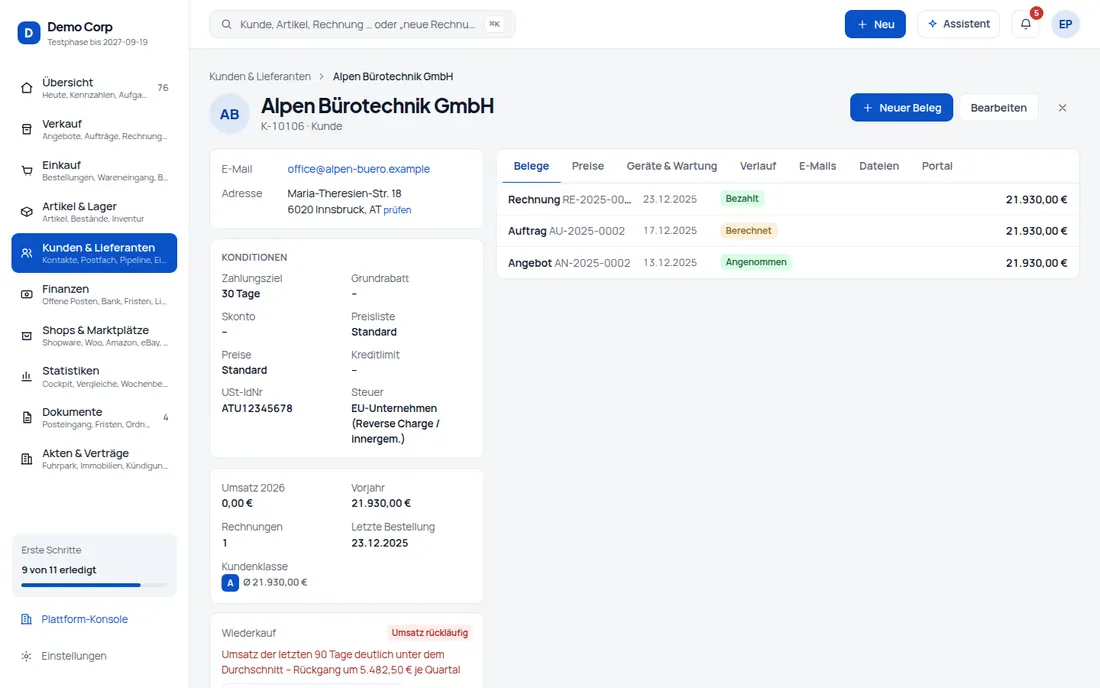
Task: Open Artikel & Lager box icon
Action: click(27, 212)
